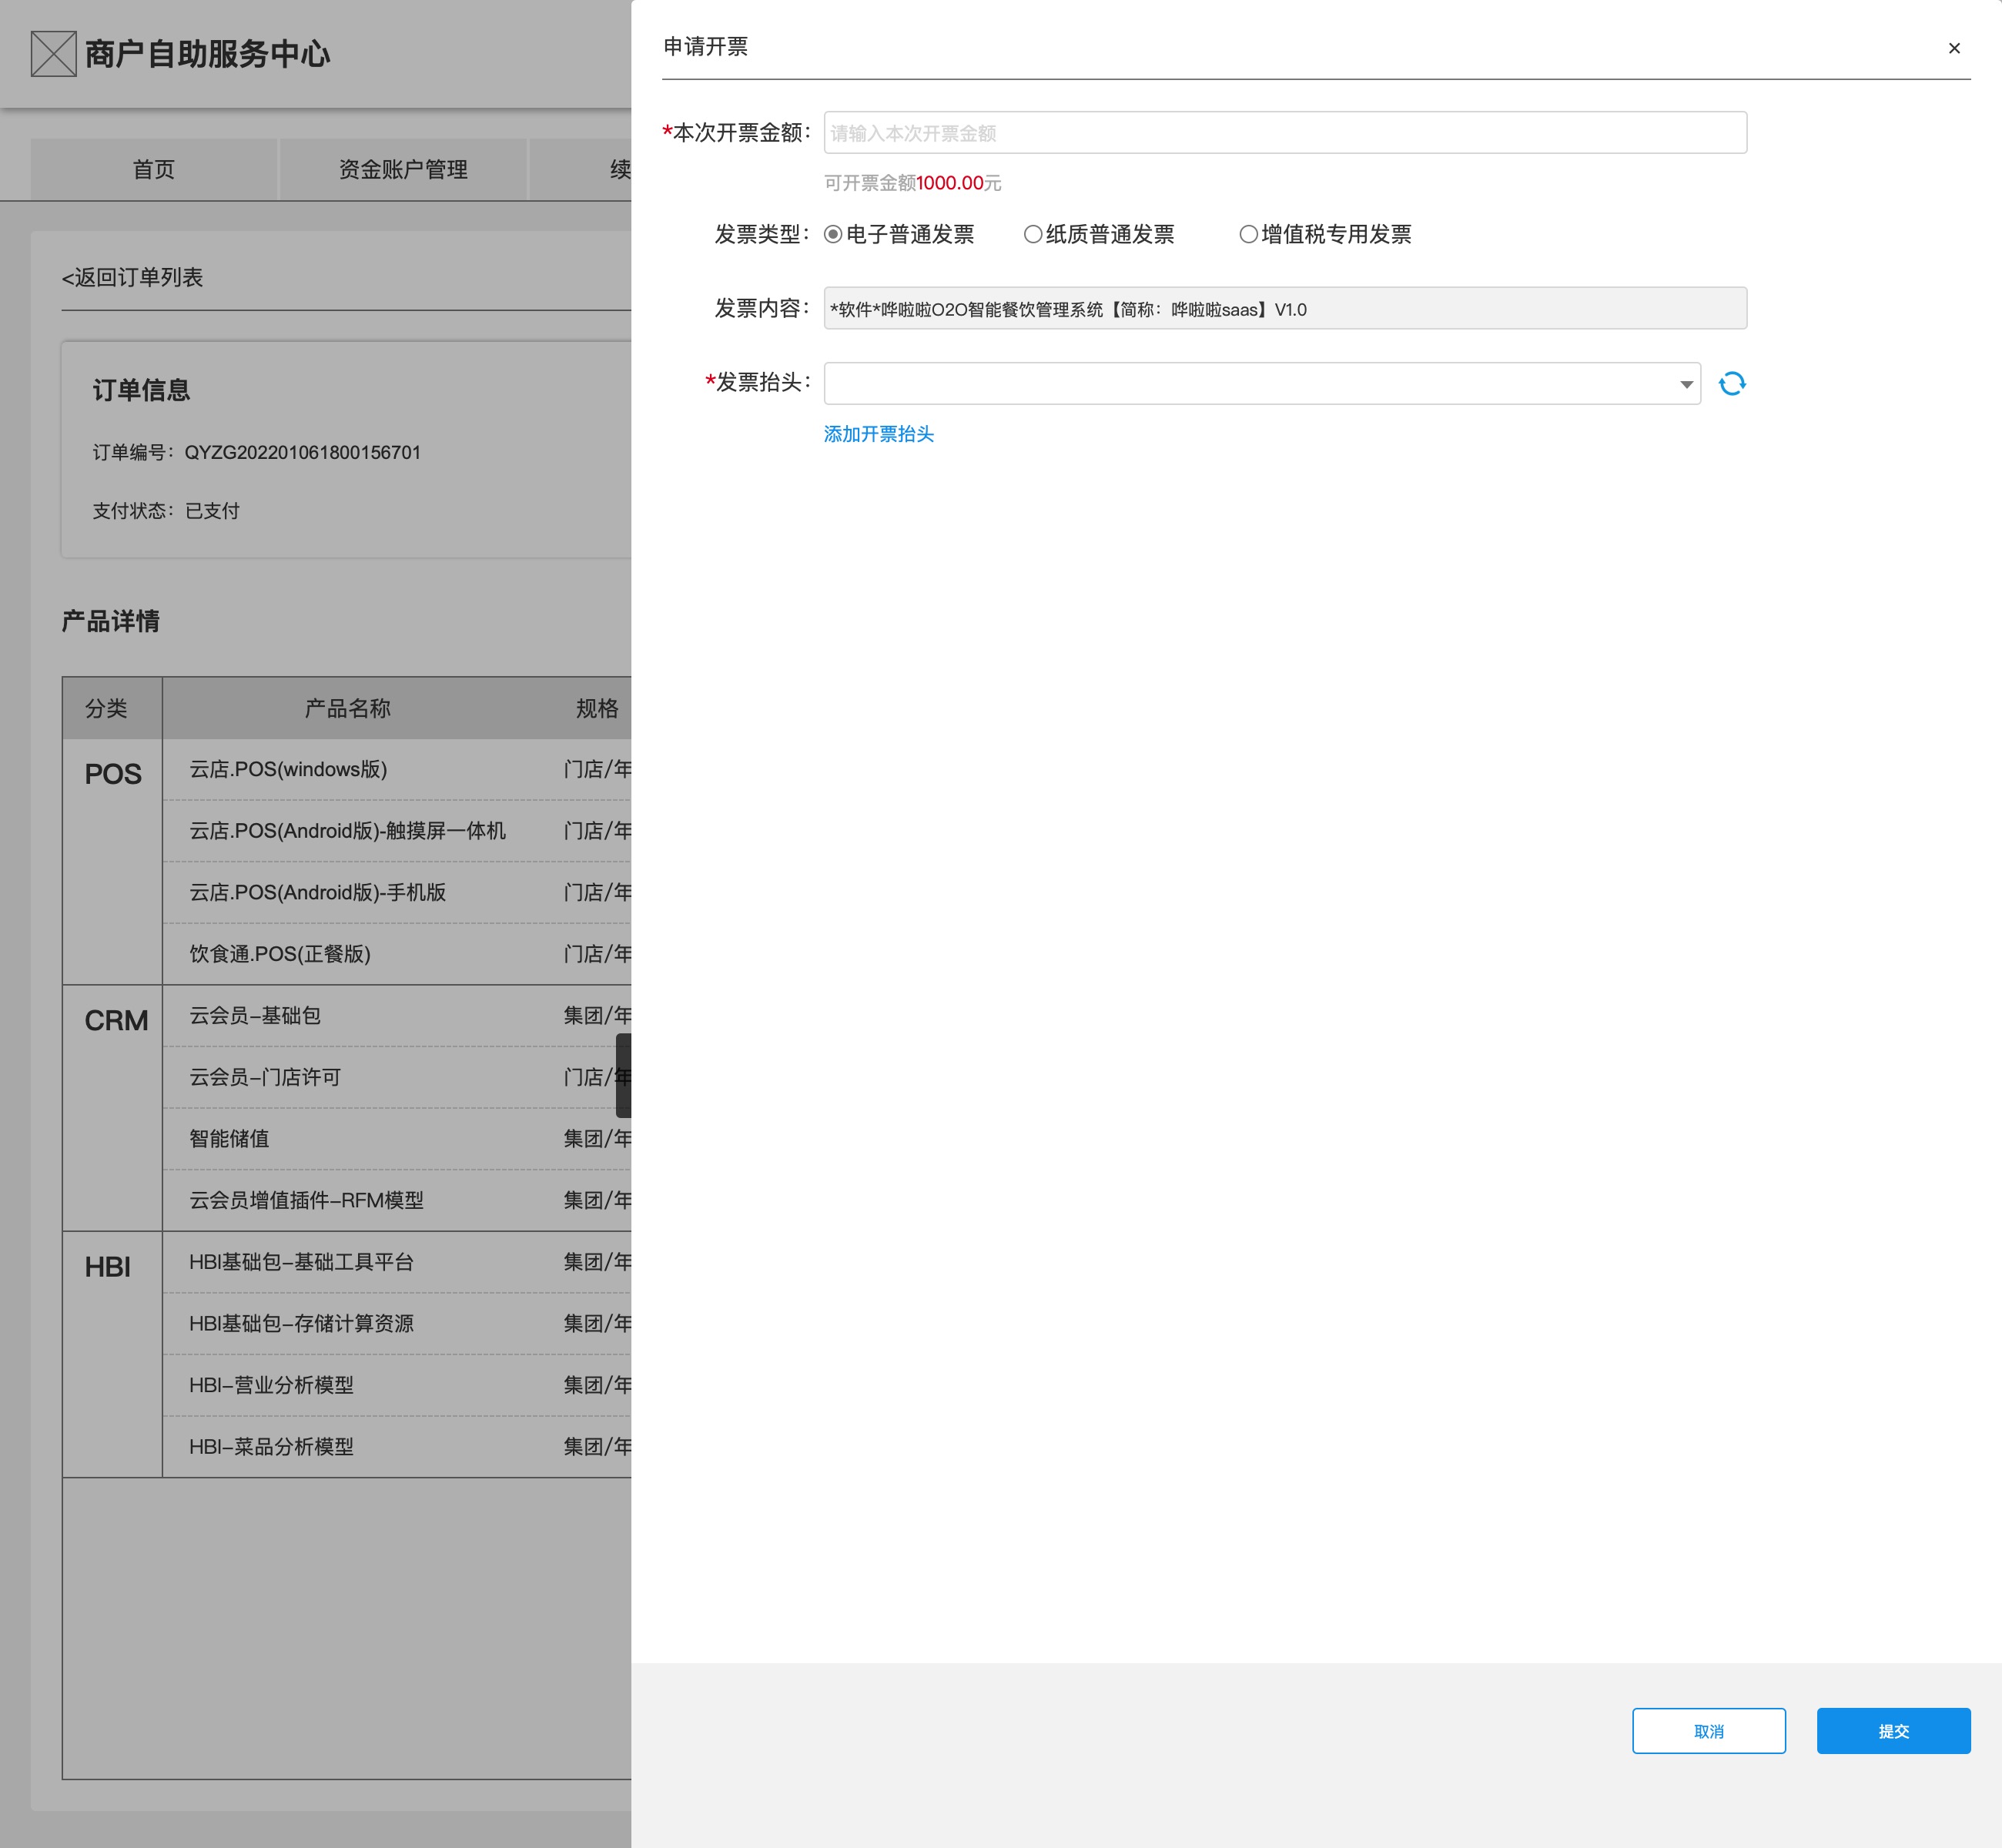This screenshot has height=1848, width=2002.
Task: Click row 云店.POS(Android版)-触摸屏一体机
Action: point(397,831)
